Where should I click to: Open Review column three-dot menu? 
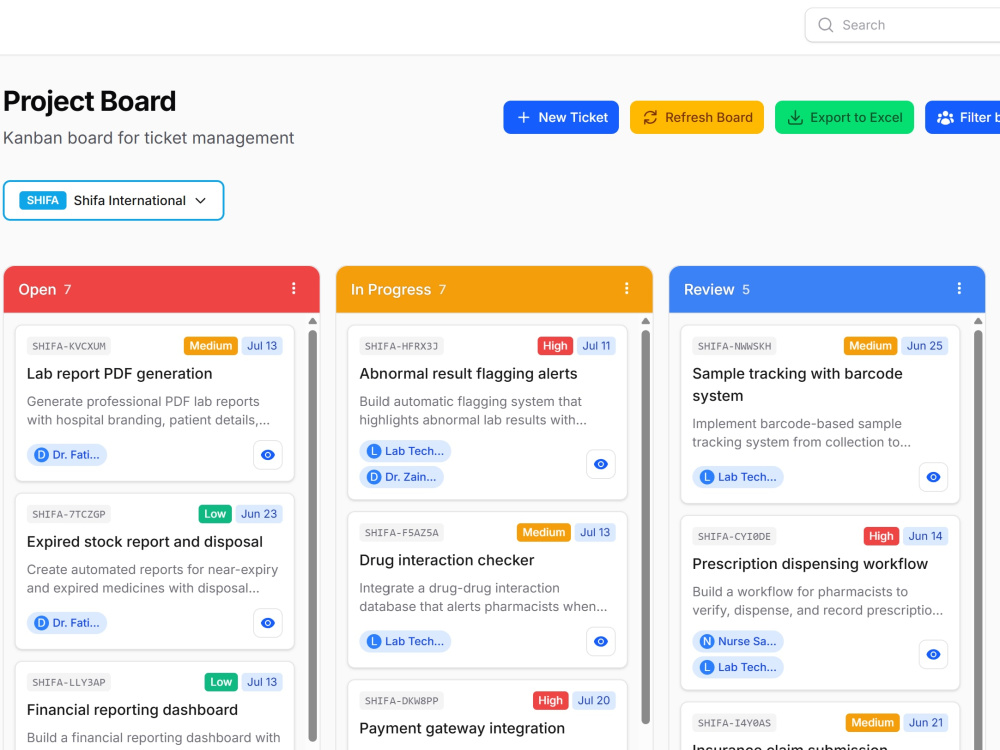click(x=959, y=288)
